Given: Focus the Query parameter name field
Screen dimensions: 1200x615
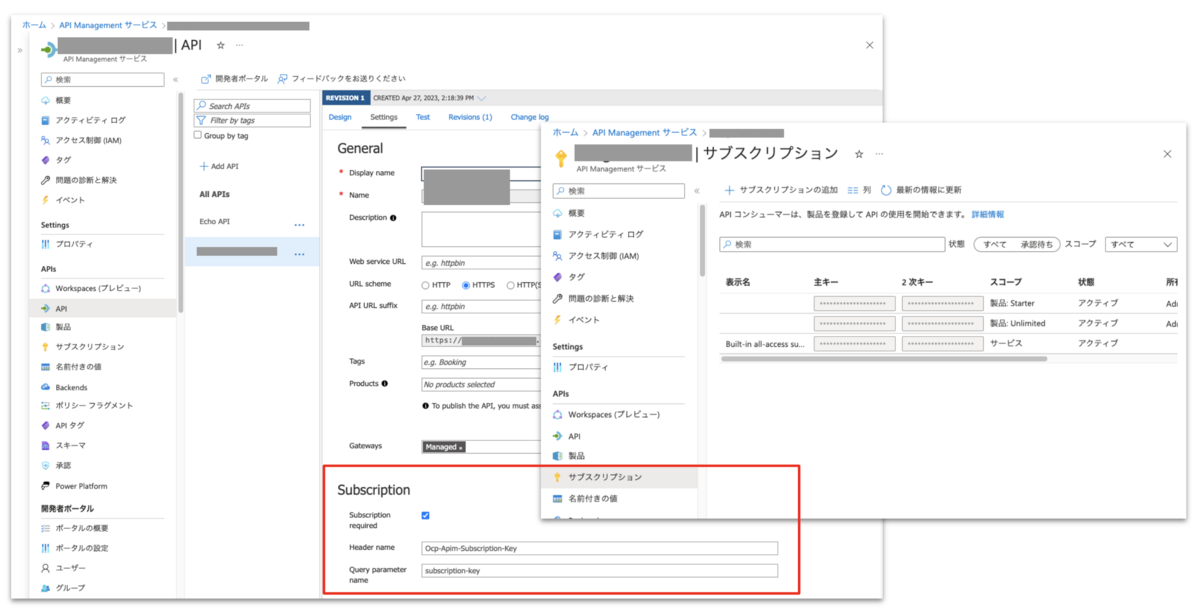Looking at the screenshot, I should pos(599,571).
